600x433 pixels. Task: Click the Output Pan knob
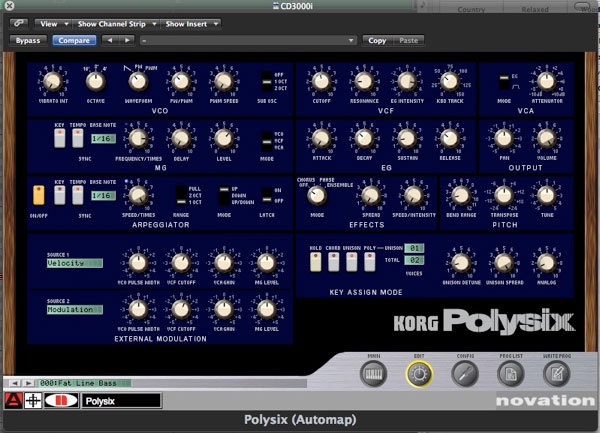(x=504, y=138)
